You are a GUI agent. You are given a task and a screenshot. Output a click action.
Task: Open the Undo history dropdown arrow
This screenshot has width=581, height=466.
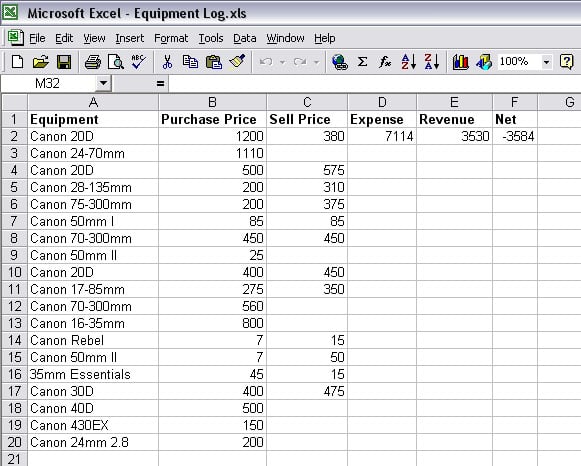point(282,62)
